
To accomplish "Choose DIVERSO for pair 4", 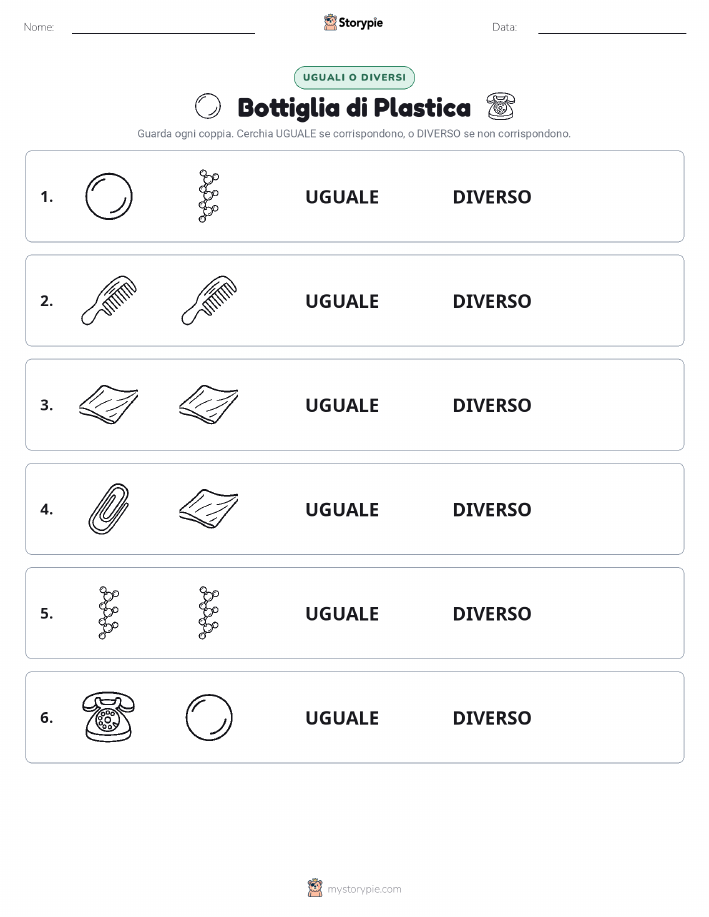I will 492,509.
